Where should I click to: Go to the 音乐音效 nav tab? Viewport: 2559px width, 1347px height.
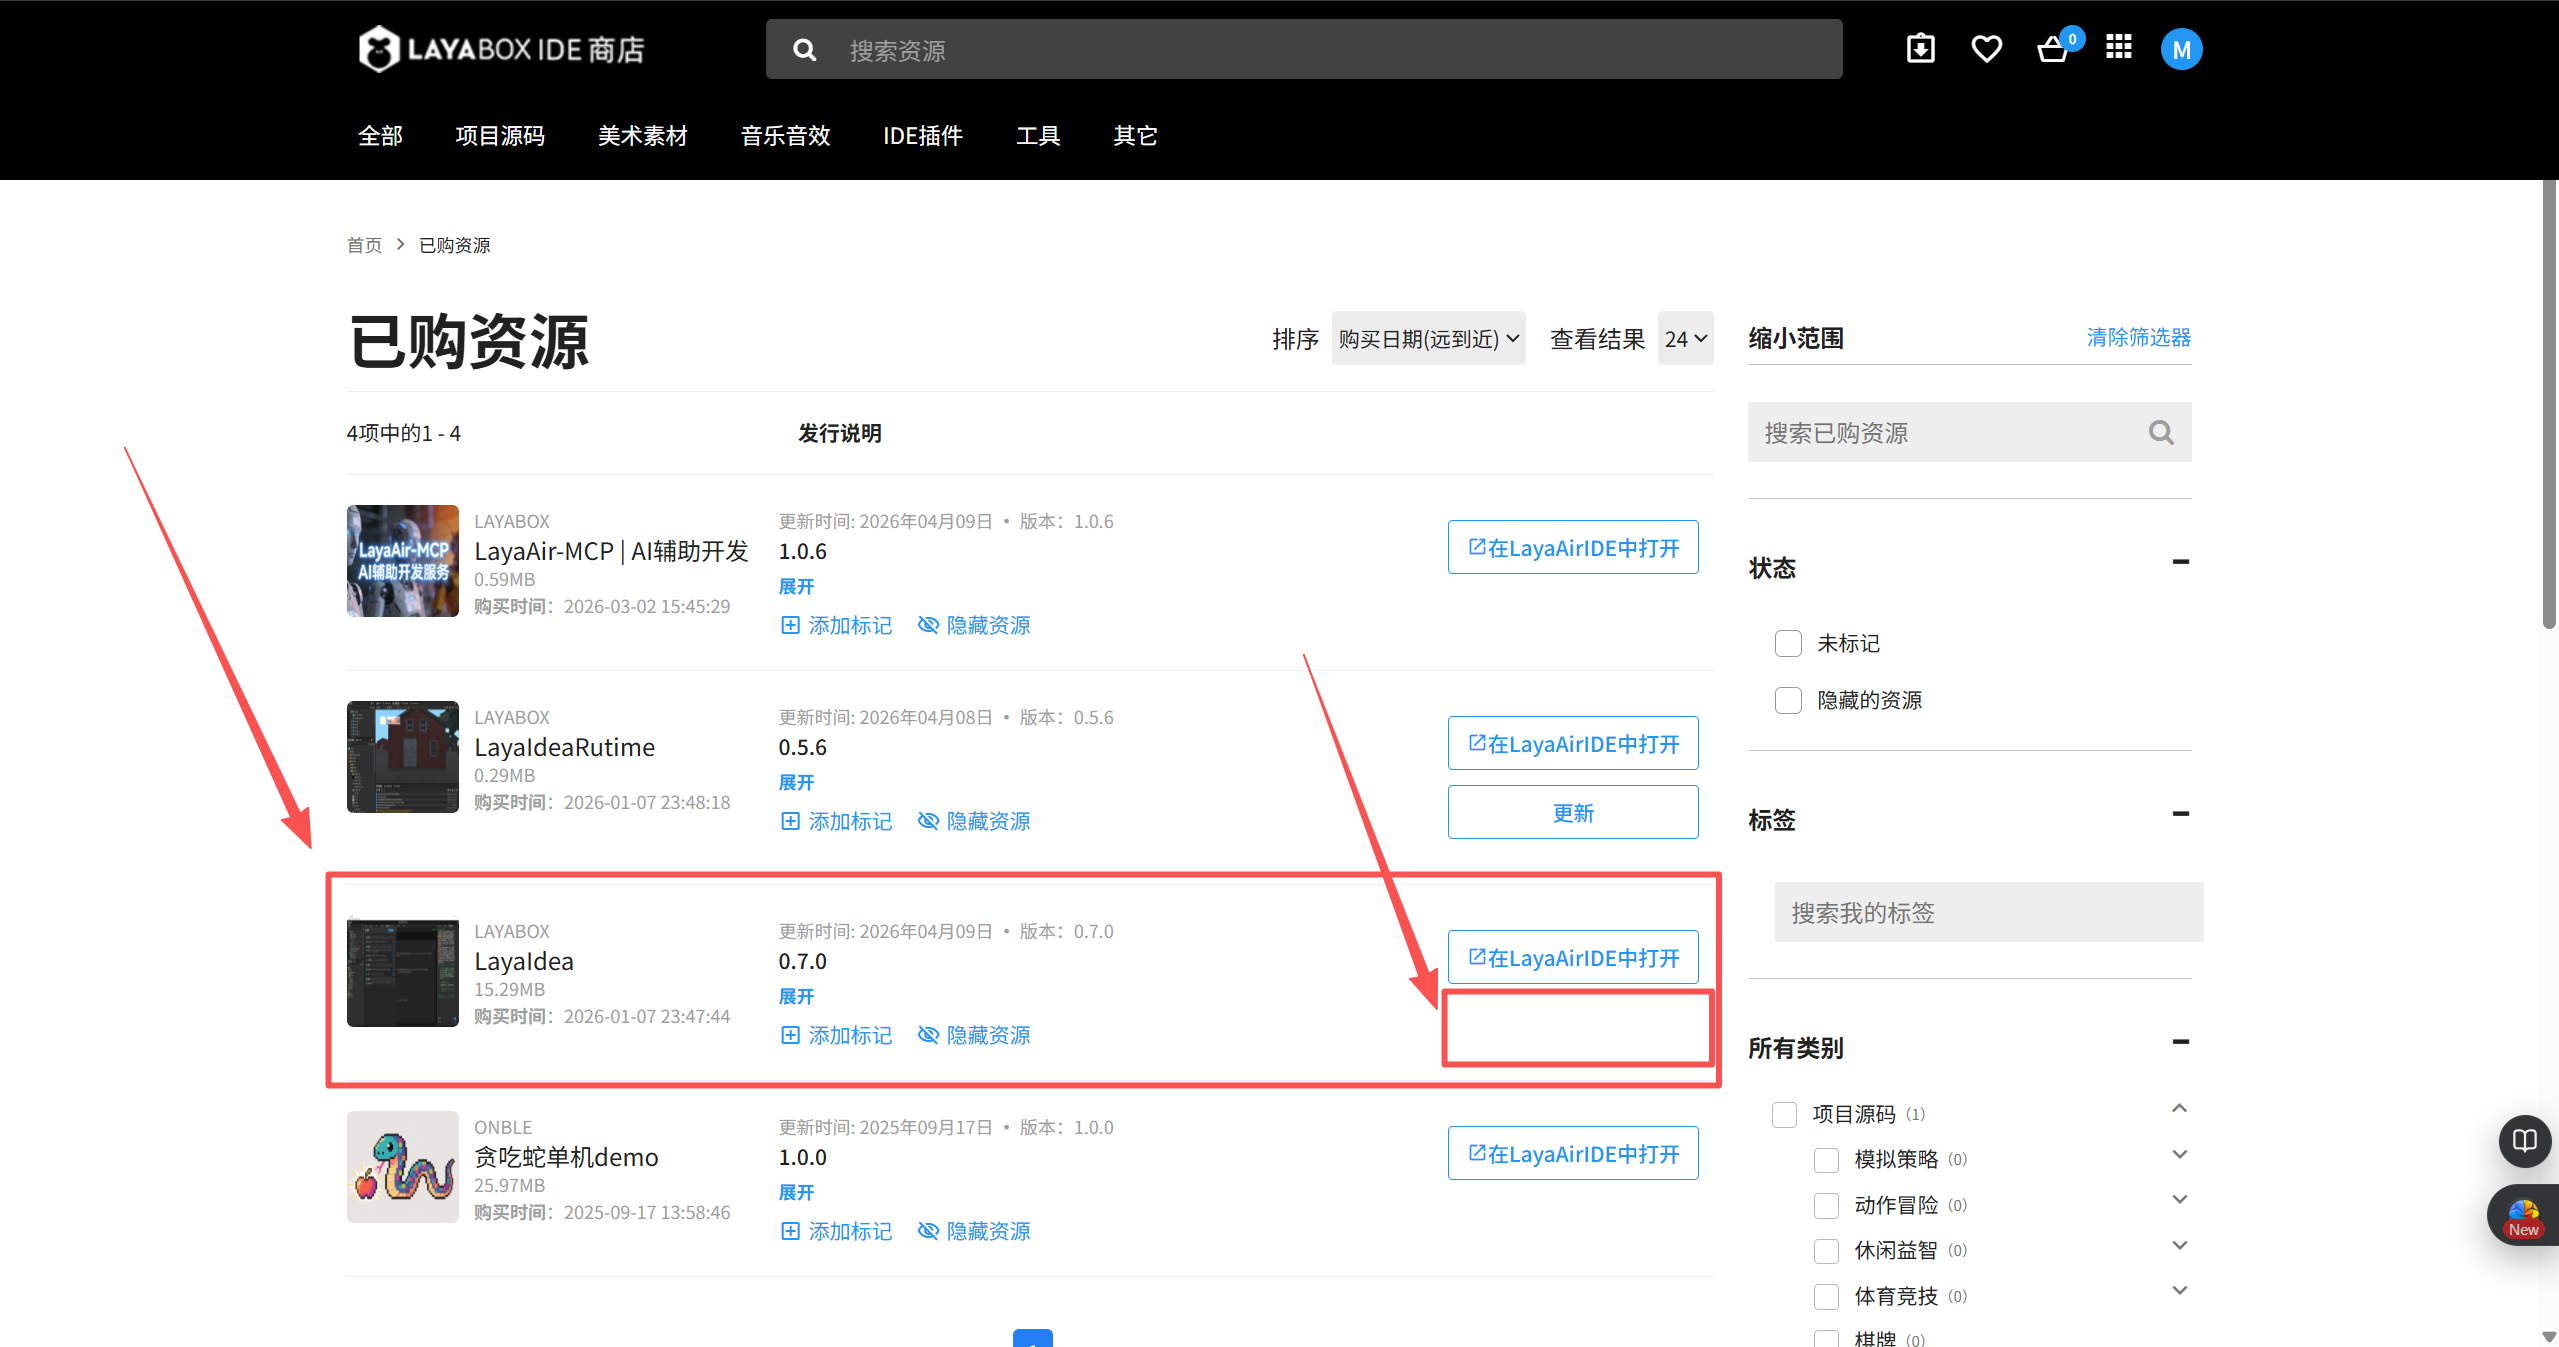(x=785, y=136)
